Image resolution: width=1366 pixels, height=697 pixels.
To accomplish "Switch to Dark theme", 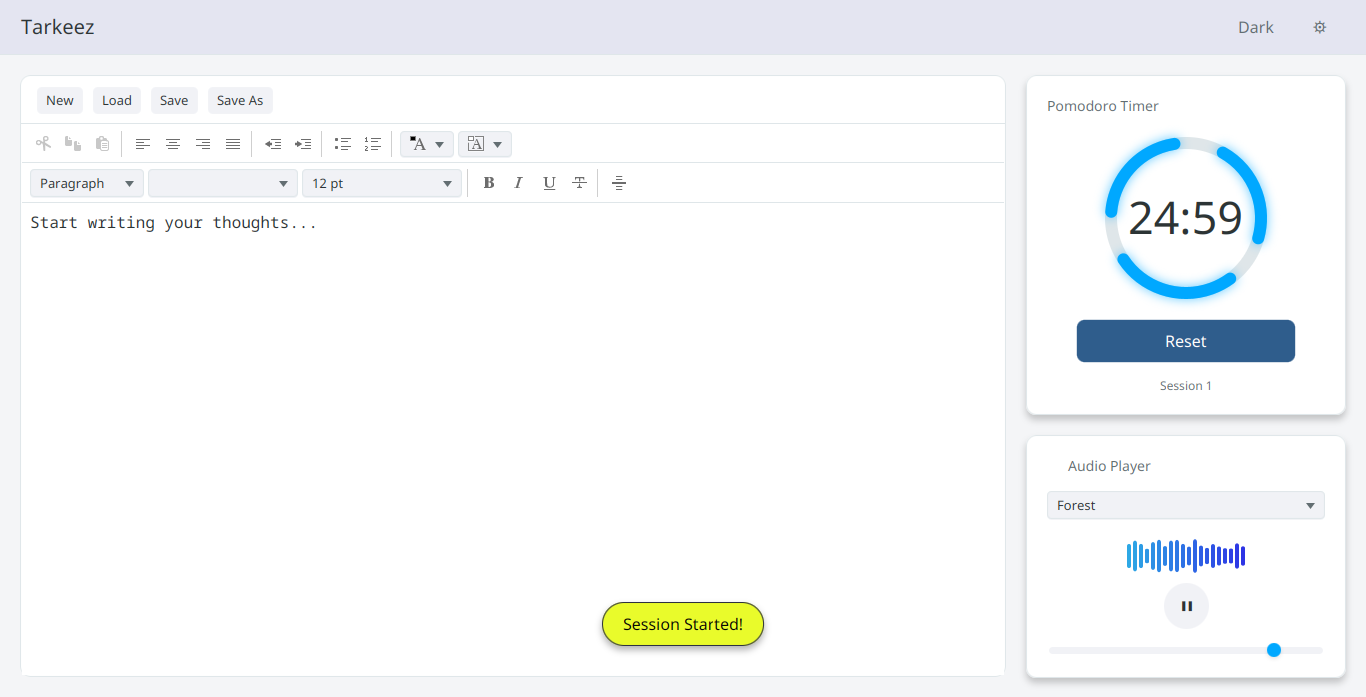I will click(x=1256, y=27).
